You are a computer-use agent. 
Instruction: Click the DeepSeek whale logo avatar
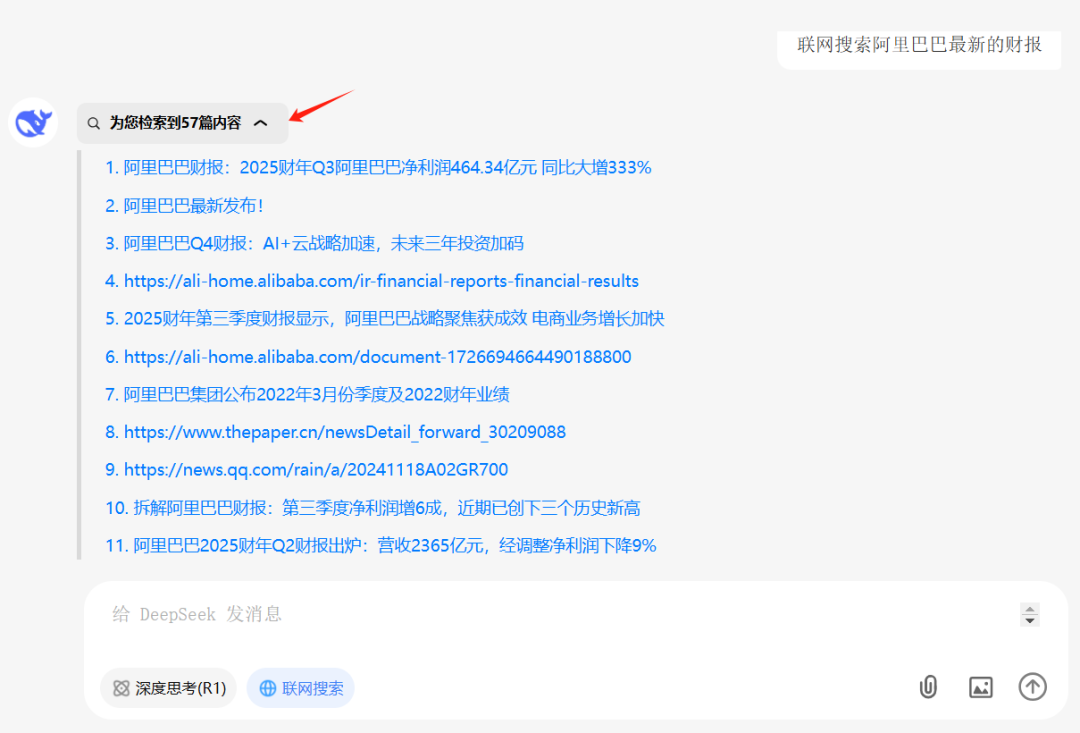click(33, 122)
